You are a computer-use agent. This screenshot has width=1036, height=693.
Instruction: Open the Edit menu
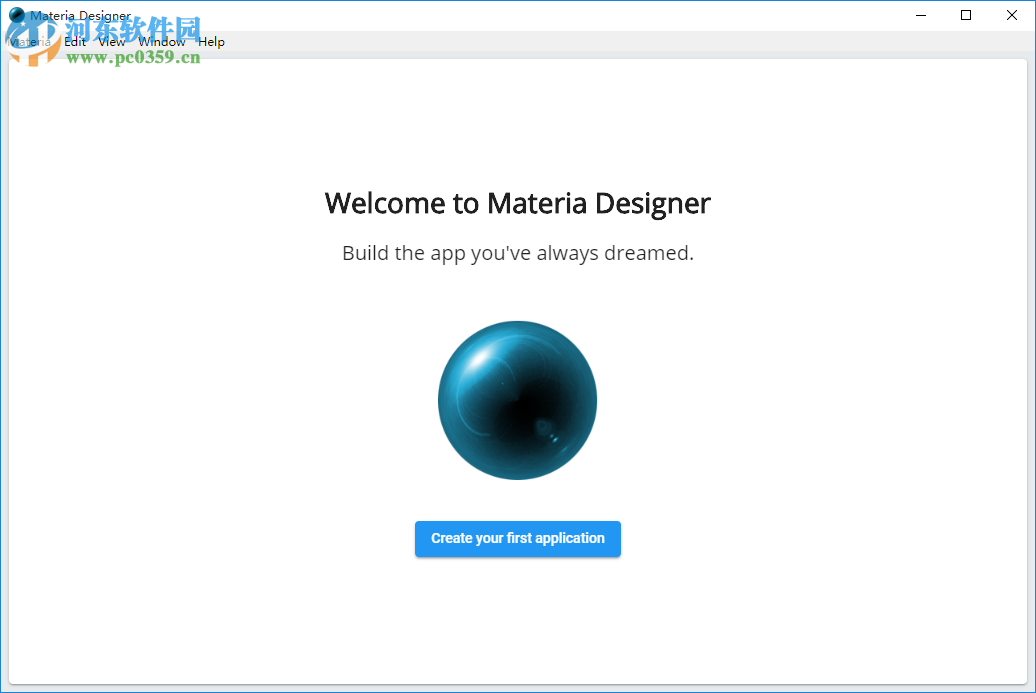[x=74, y=41]
